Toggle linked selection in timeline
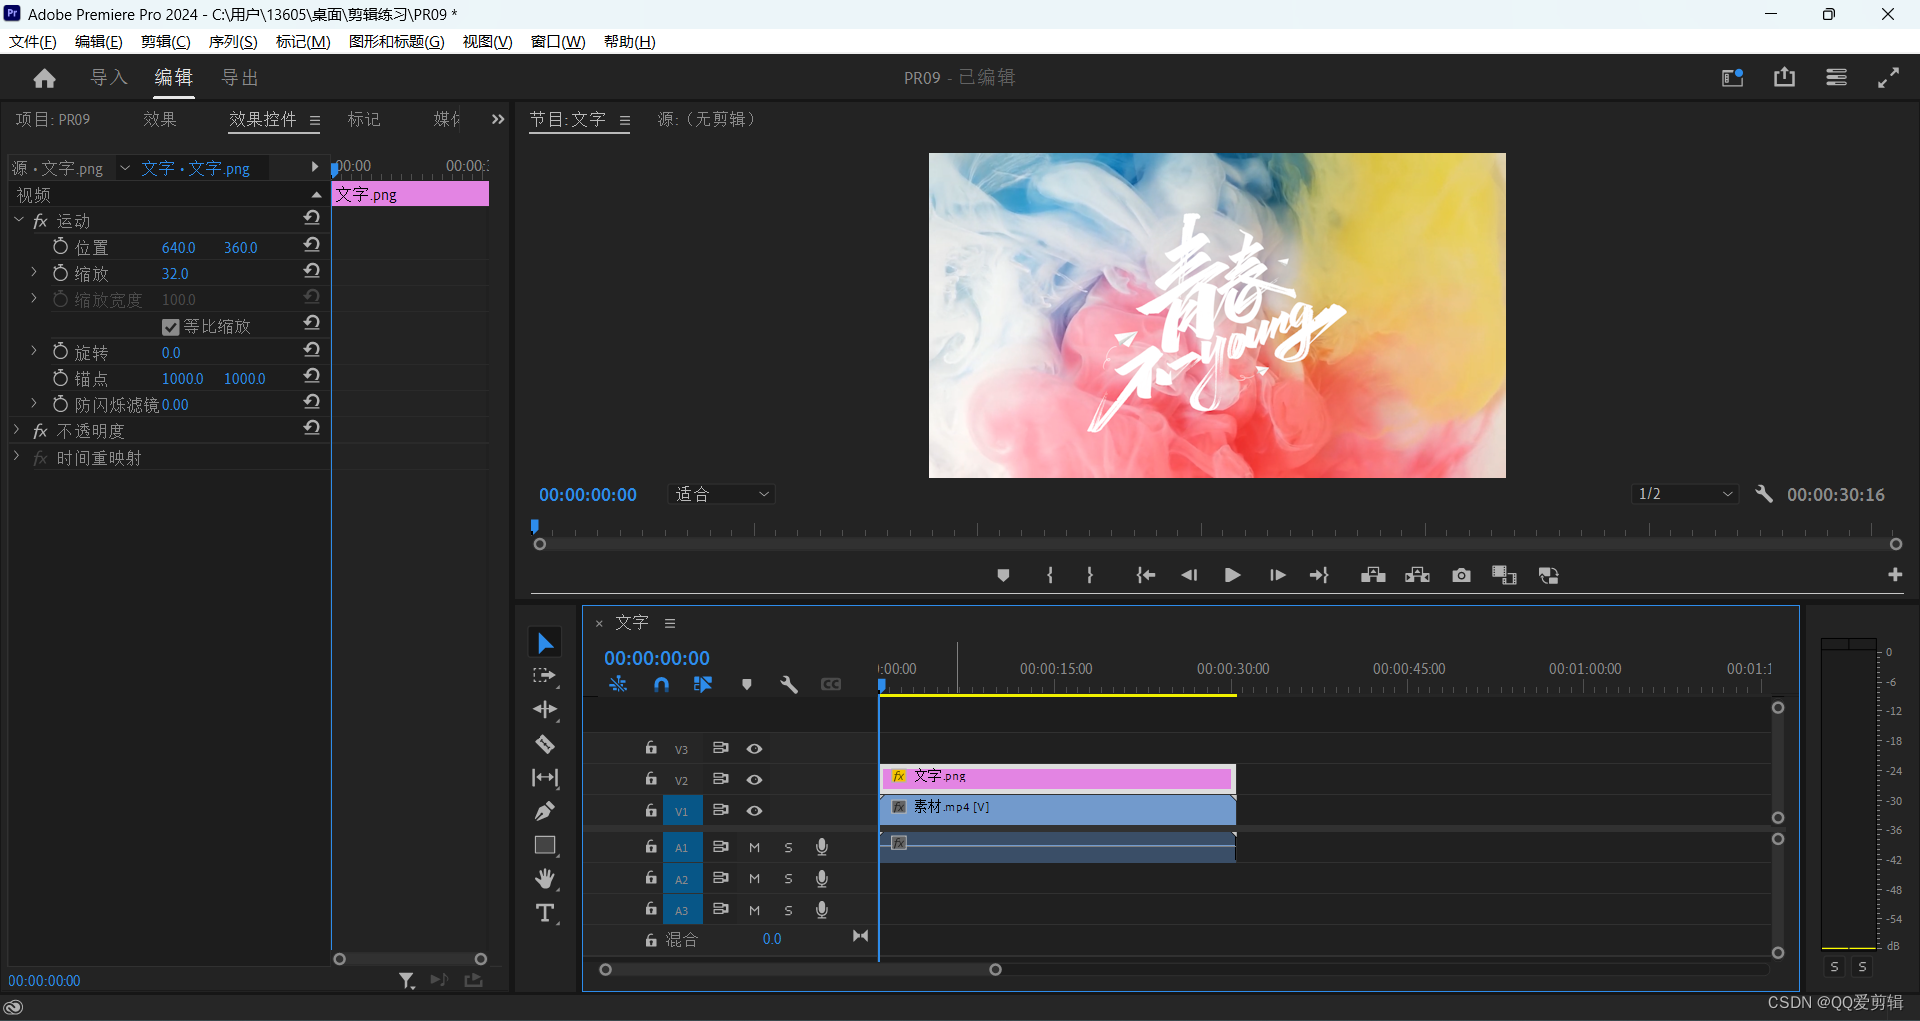Screen dimensions: 1920x1021 [x=703, y=685]
